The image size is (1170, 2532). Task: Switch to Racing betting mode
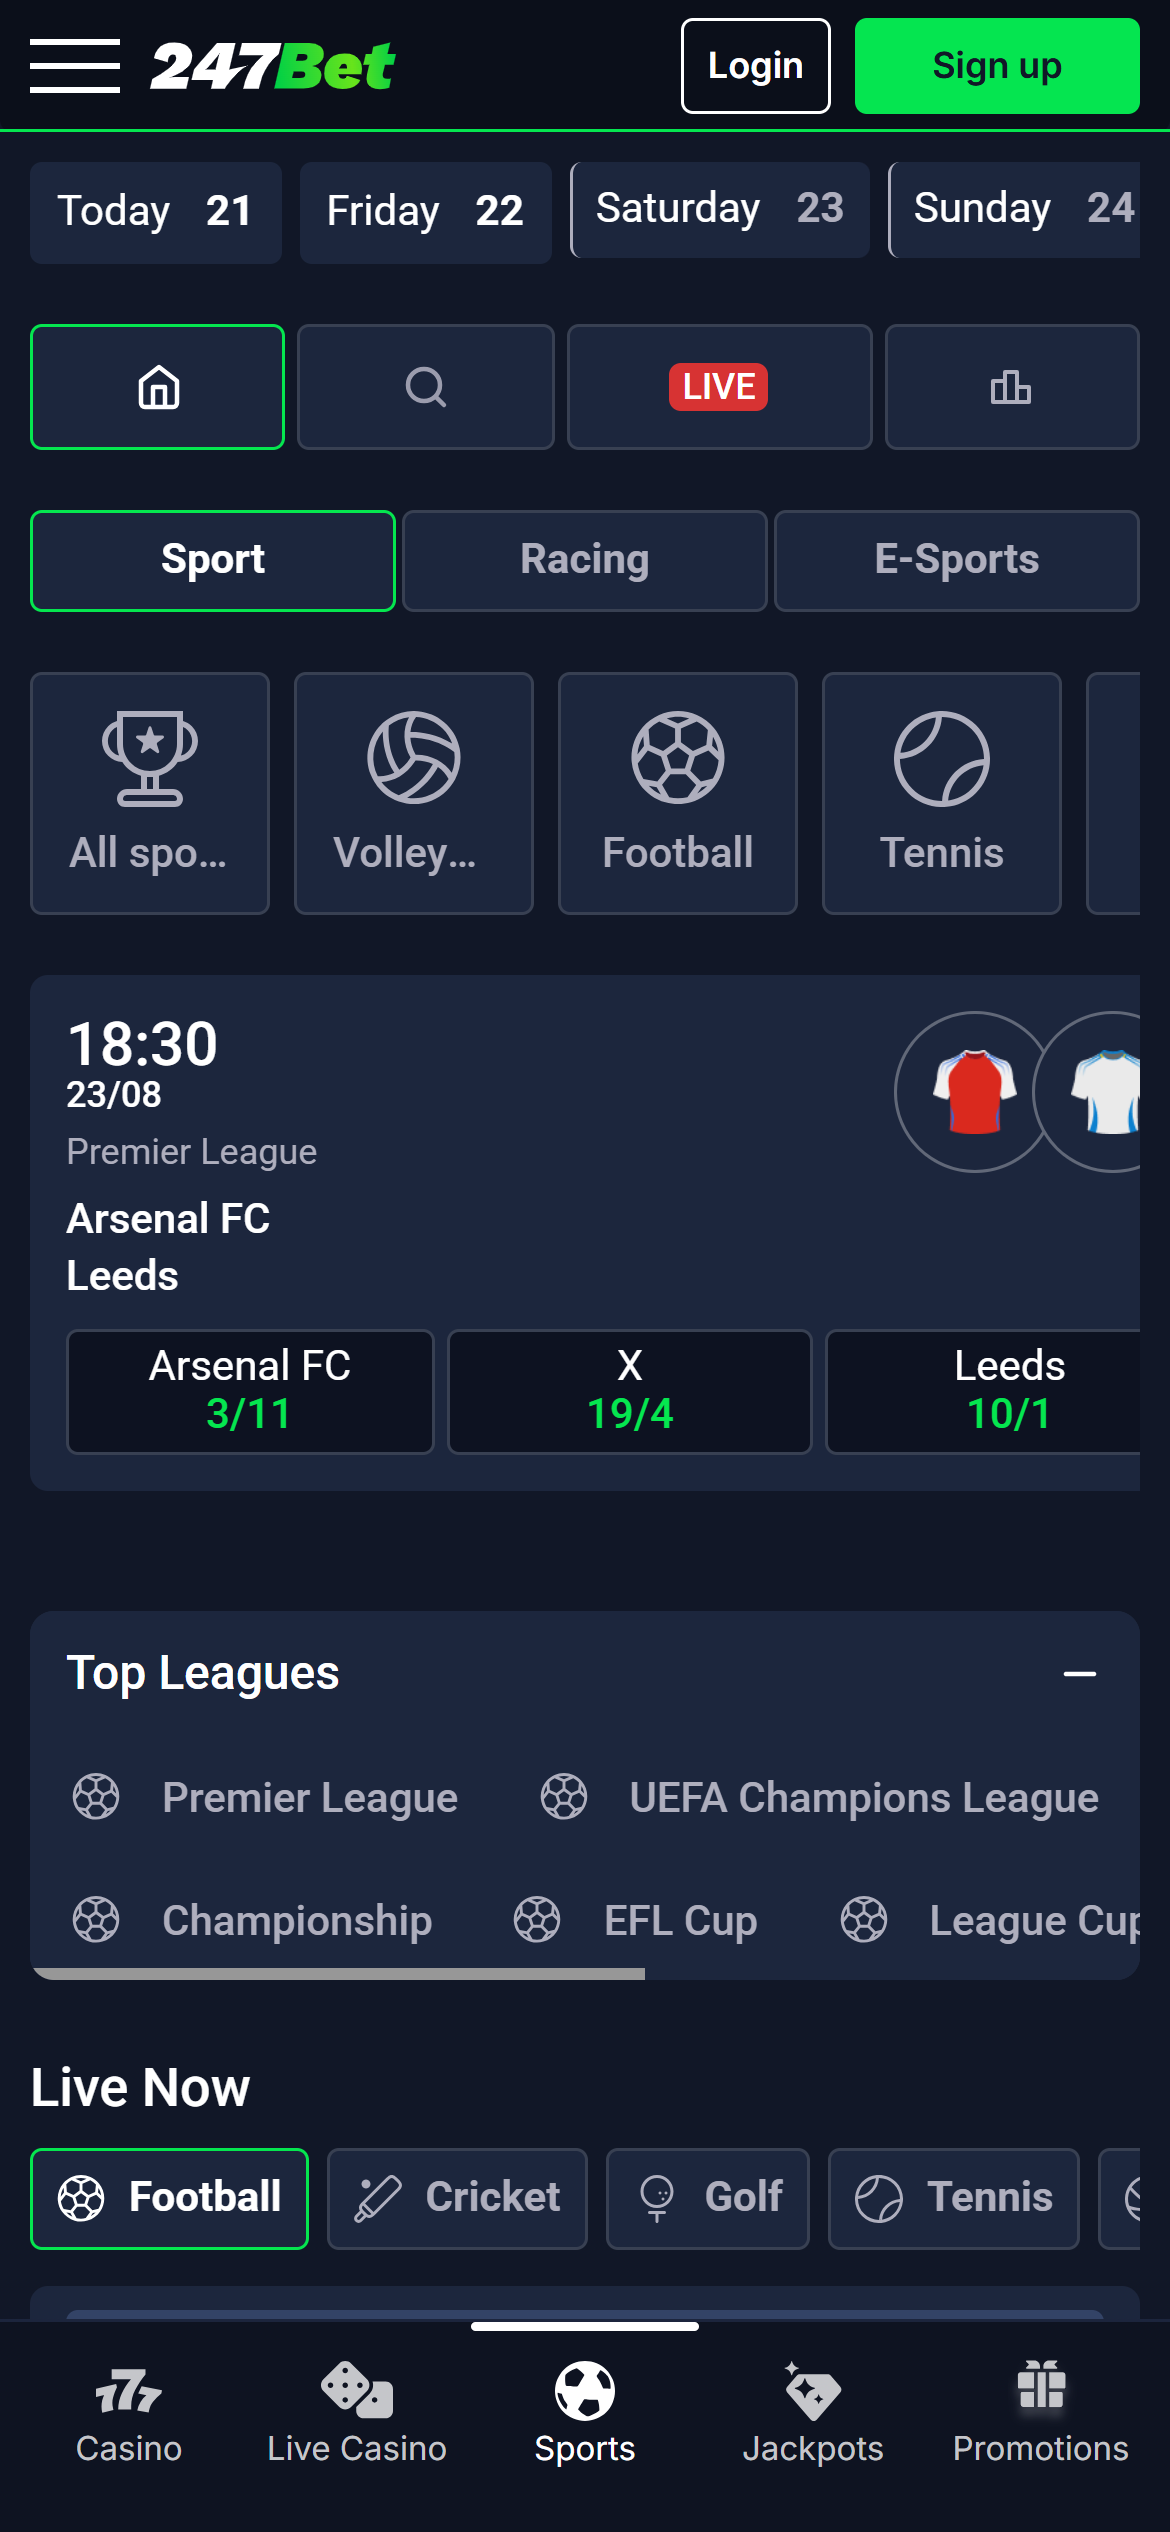click(x=584, y=560)
